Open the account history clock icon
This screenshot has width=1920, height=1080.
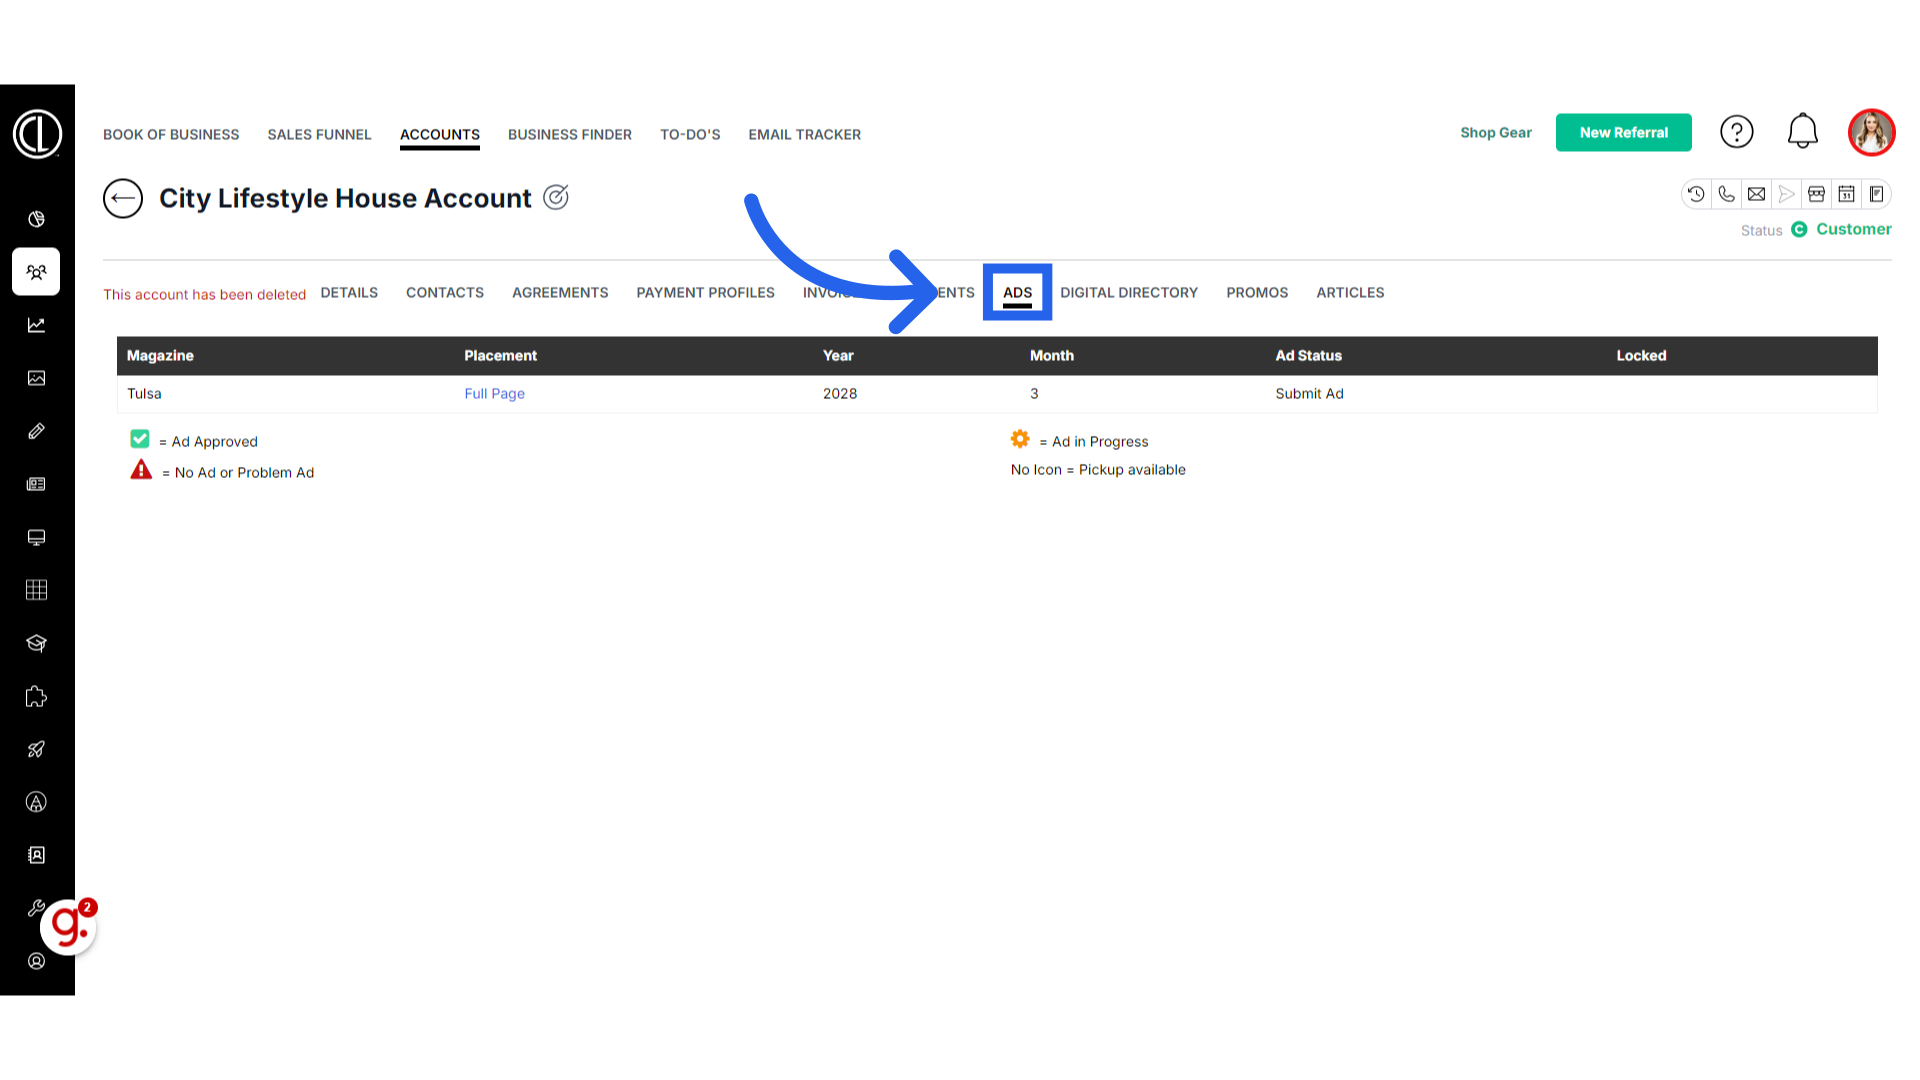point(1696,194)
